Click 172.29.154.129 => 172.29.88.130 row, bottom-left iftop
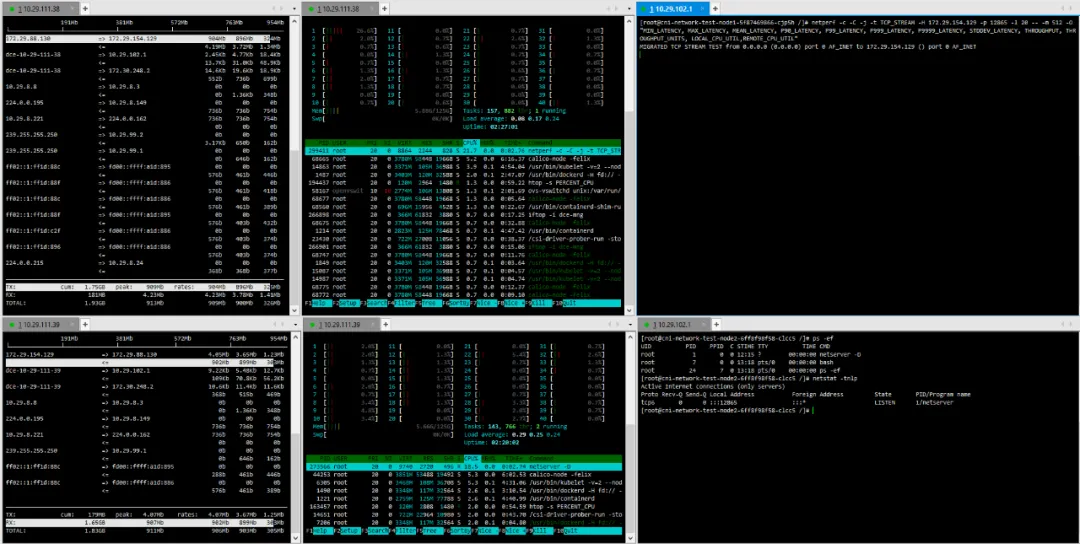 click(x=147, y=354)
